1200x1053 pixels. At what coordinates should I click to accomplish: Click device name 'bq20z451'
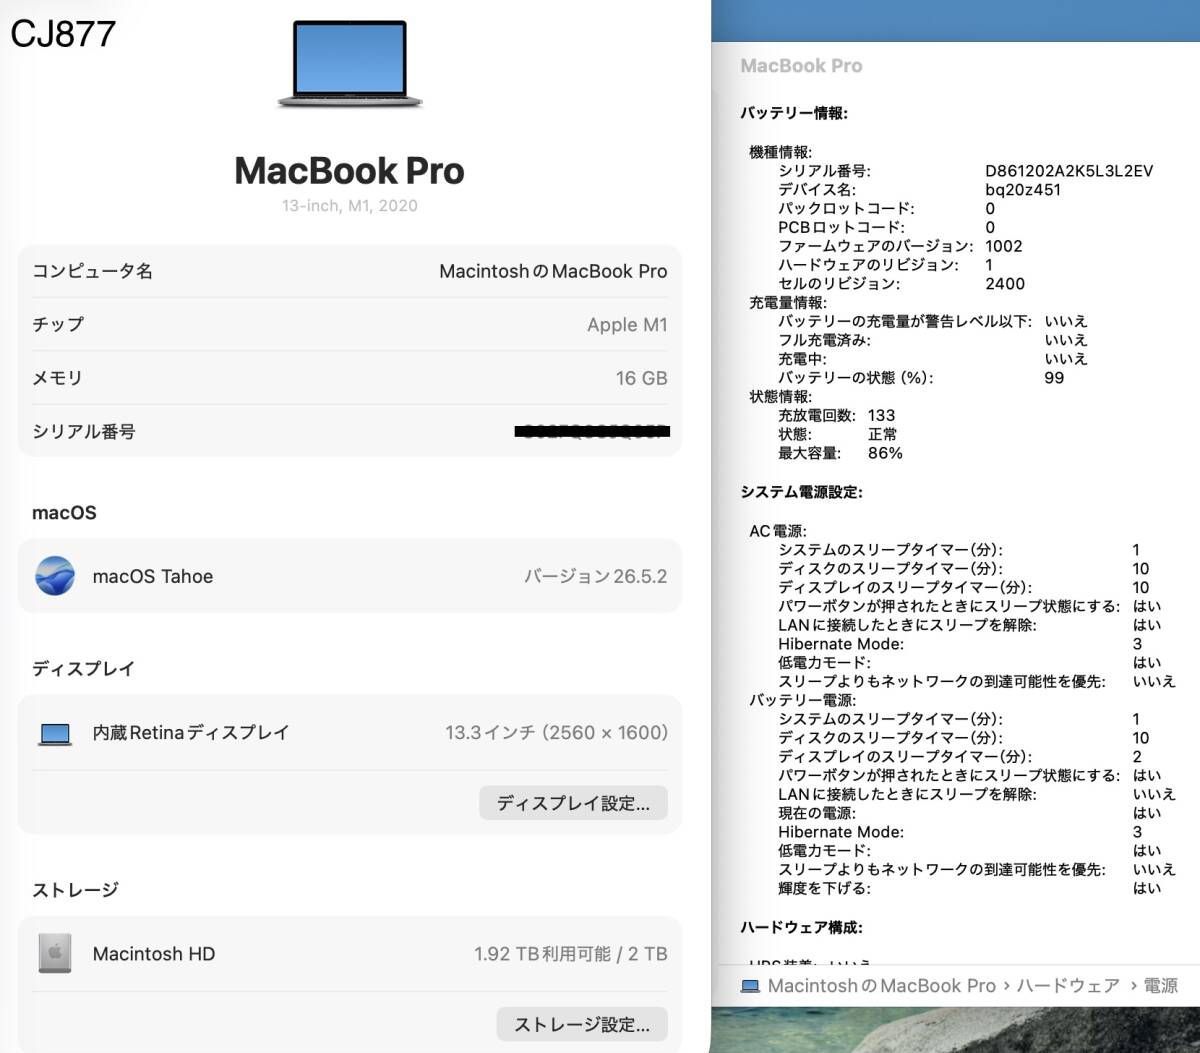click(x=1023, y=190)
